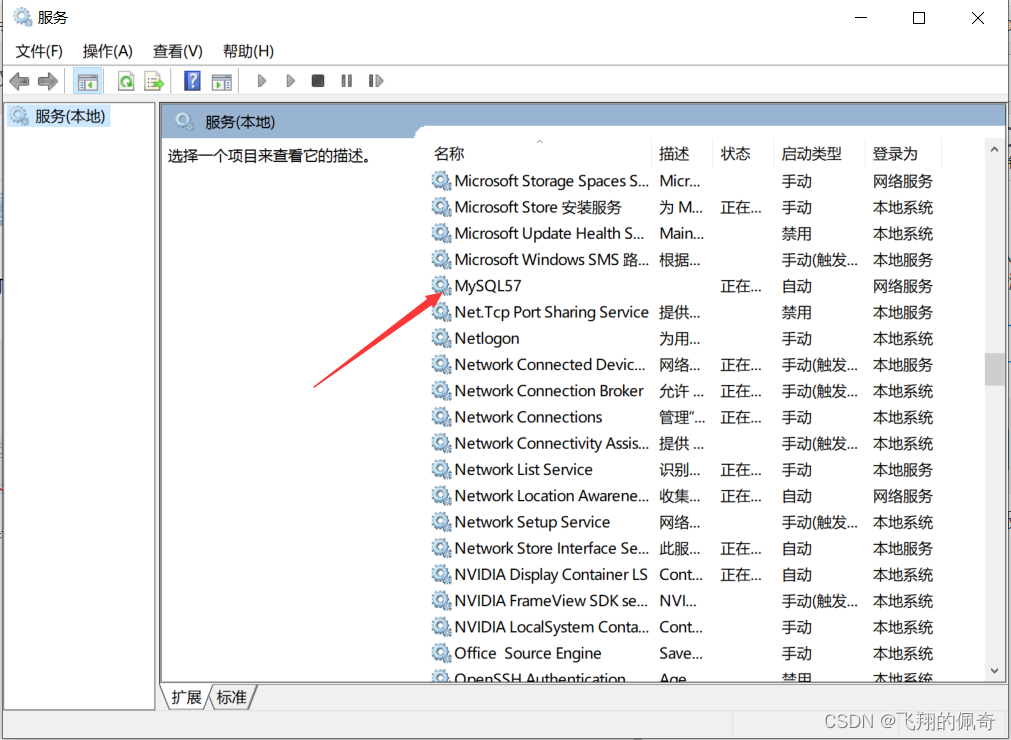Screen dimensions: 1011x740
Task: Switch to the 标准 tab
Action: [232, 697]
